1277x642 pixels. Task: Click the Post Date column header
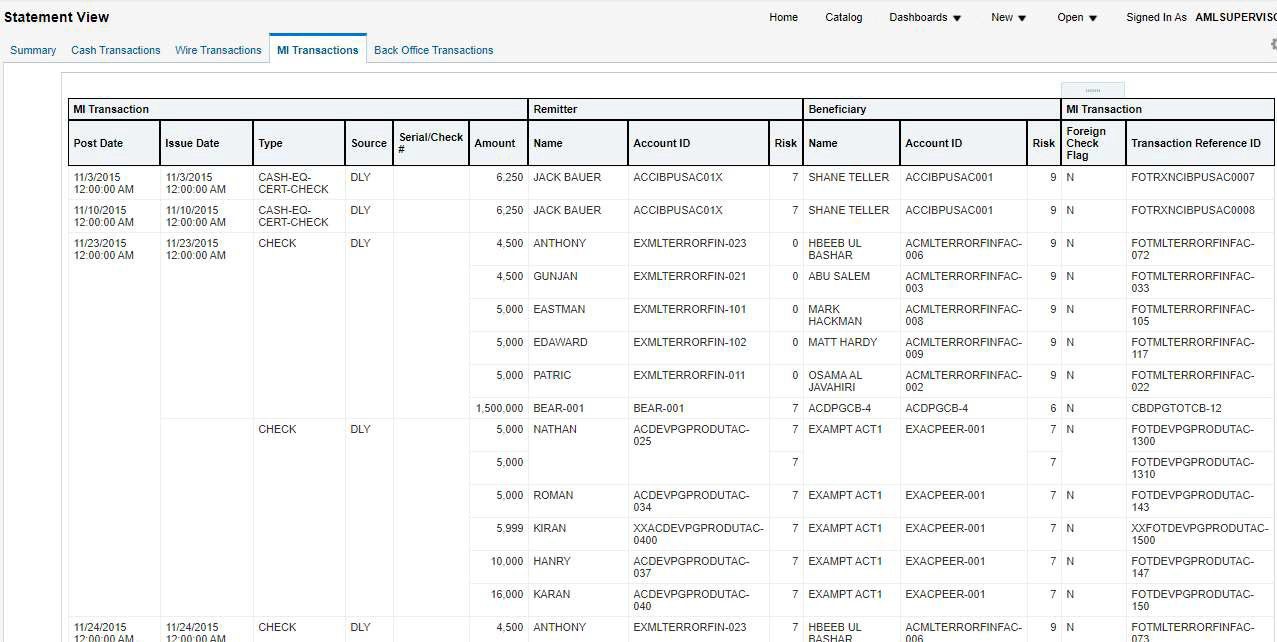coord(98,143)
